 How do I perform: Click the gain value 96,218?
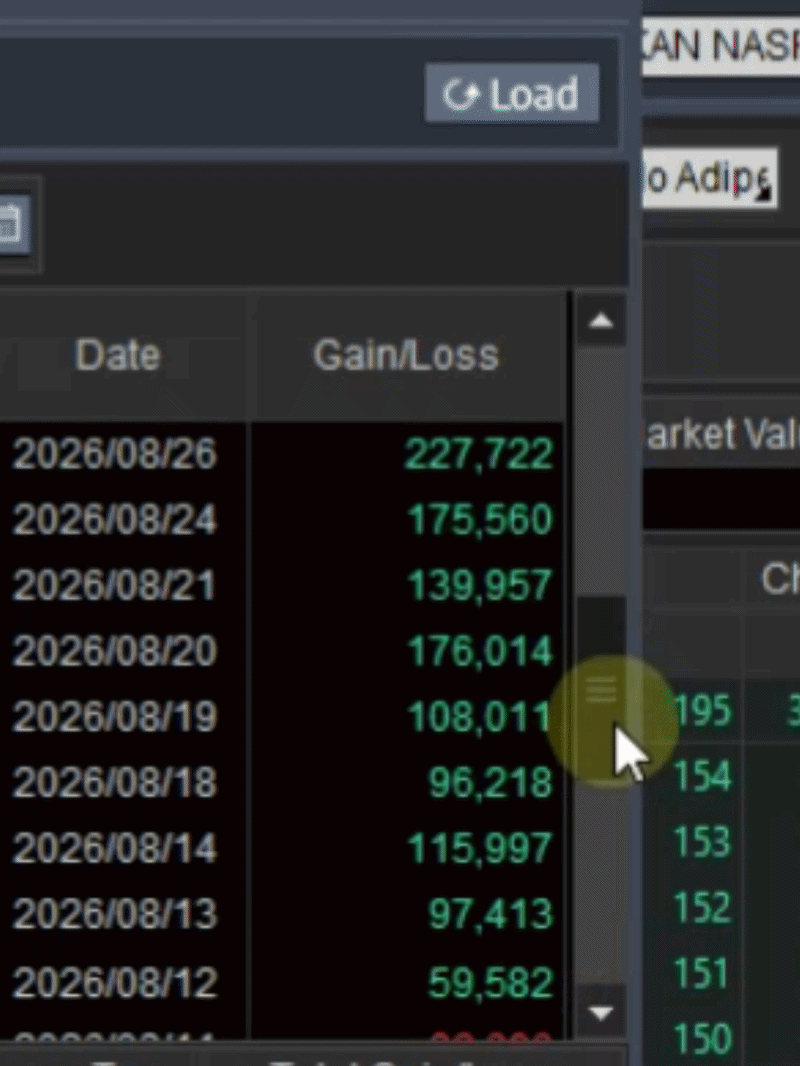click(x=490, y=783)
